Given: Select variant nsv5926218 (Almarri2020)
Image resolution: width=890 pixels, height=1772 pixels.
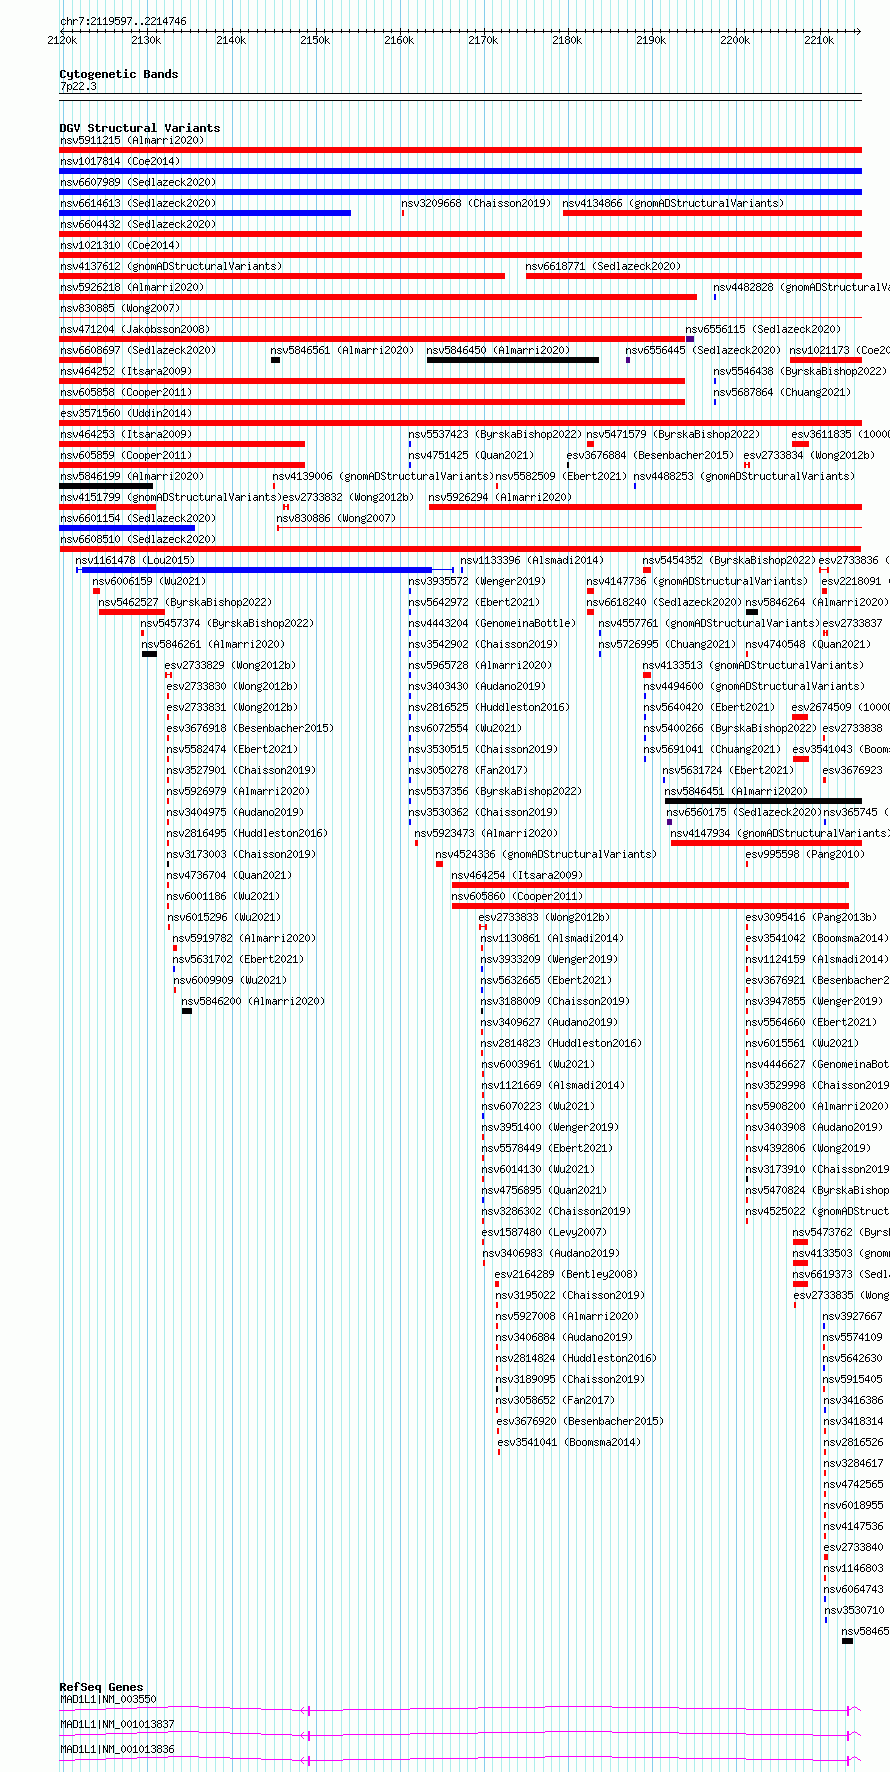Looking at the screenshot, I should 132,288.
